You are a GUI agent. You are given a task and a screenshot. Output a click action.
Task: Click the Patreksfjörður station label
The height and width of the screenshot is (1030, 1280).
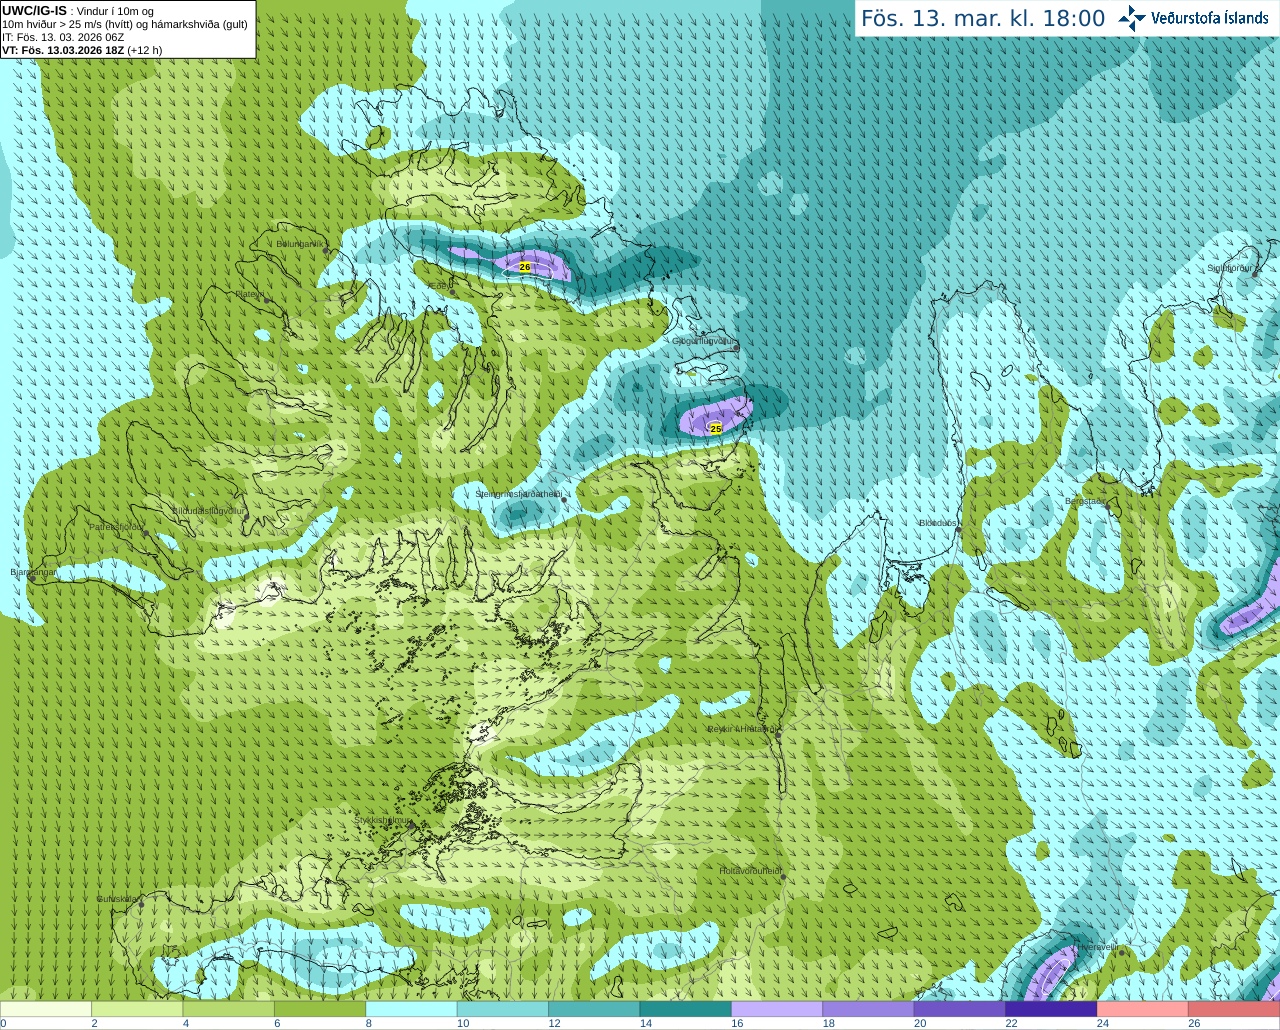(117, 526)
